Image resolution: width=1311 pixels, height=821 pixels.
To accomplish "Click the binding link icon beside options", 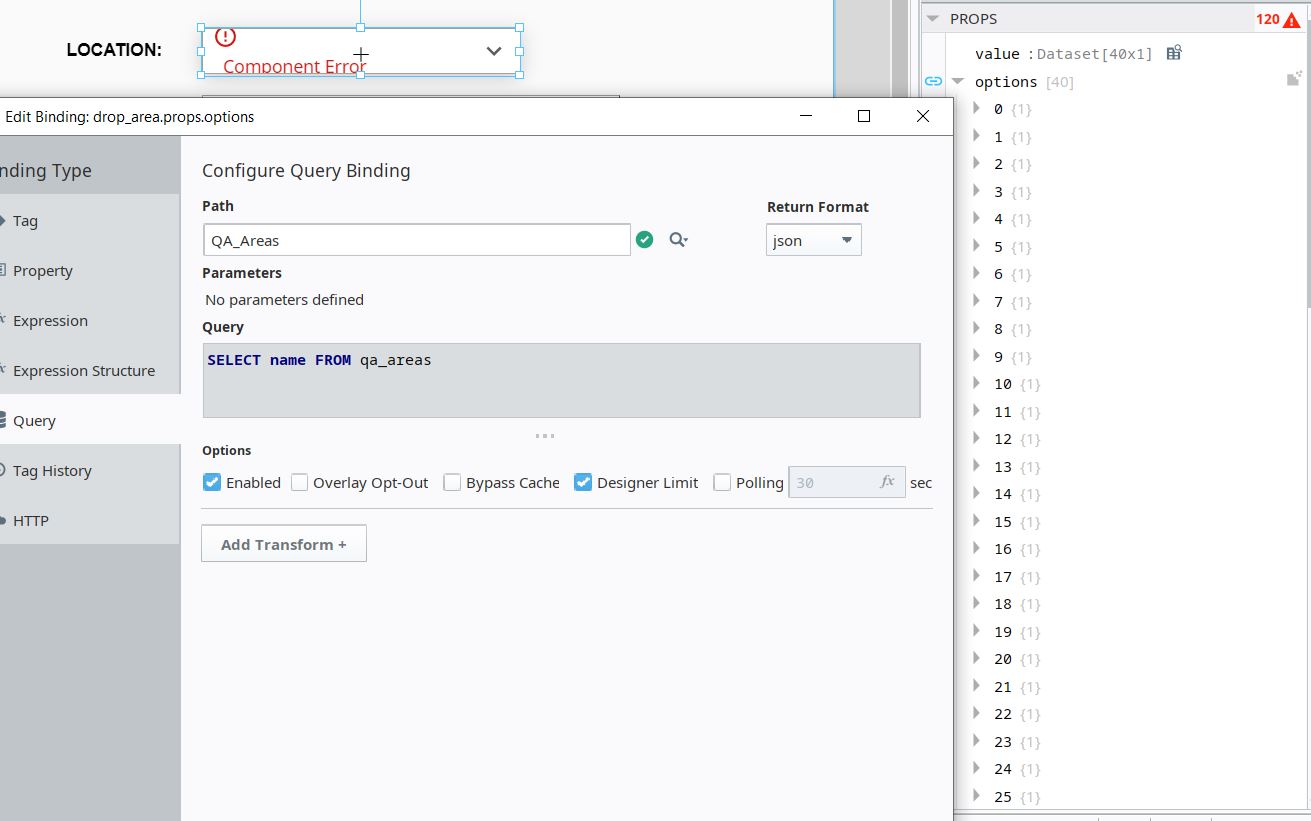I will [x=933, y=81].
